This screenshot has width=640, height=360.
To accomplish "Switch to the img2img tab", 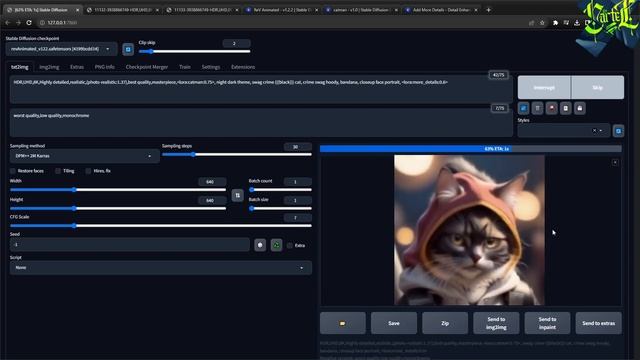I will click(49, 67).
